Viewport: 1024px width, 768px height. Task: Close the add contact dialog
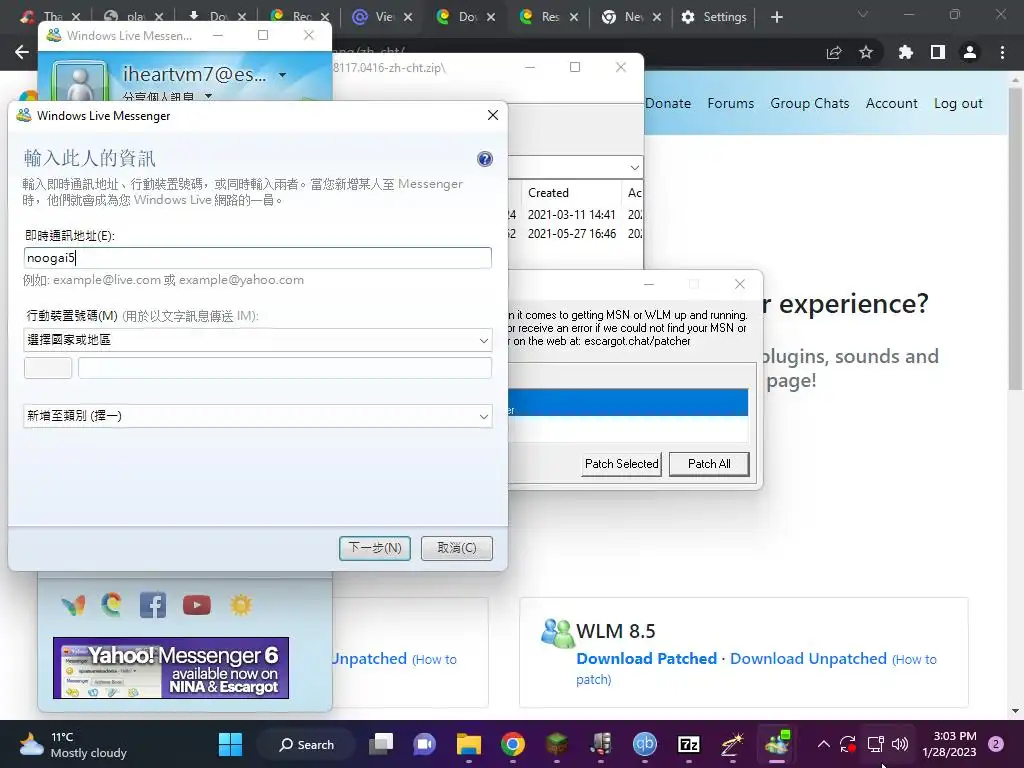click(492, 116)
